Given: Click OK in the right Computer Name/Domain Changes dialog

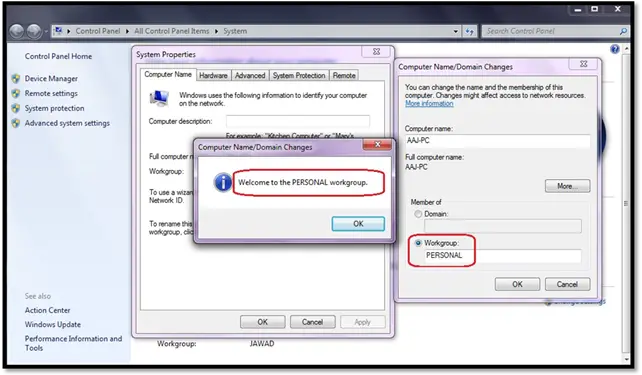Looking at the screenshot, I should click(517, 284).
